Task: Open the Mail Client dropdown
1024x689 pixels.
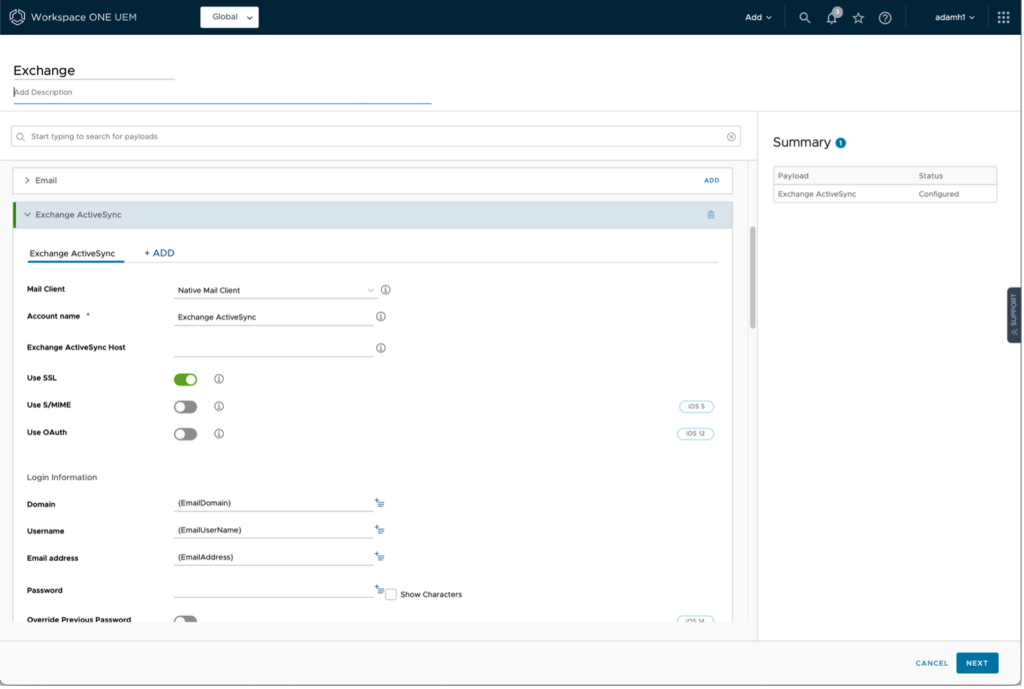Action: (275, 290)
